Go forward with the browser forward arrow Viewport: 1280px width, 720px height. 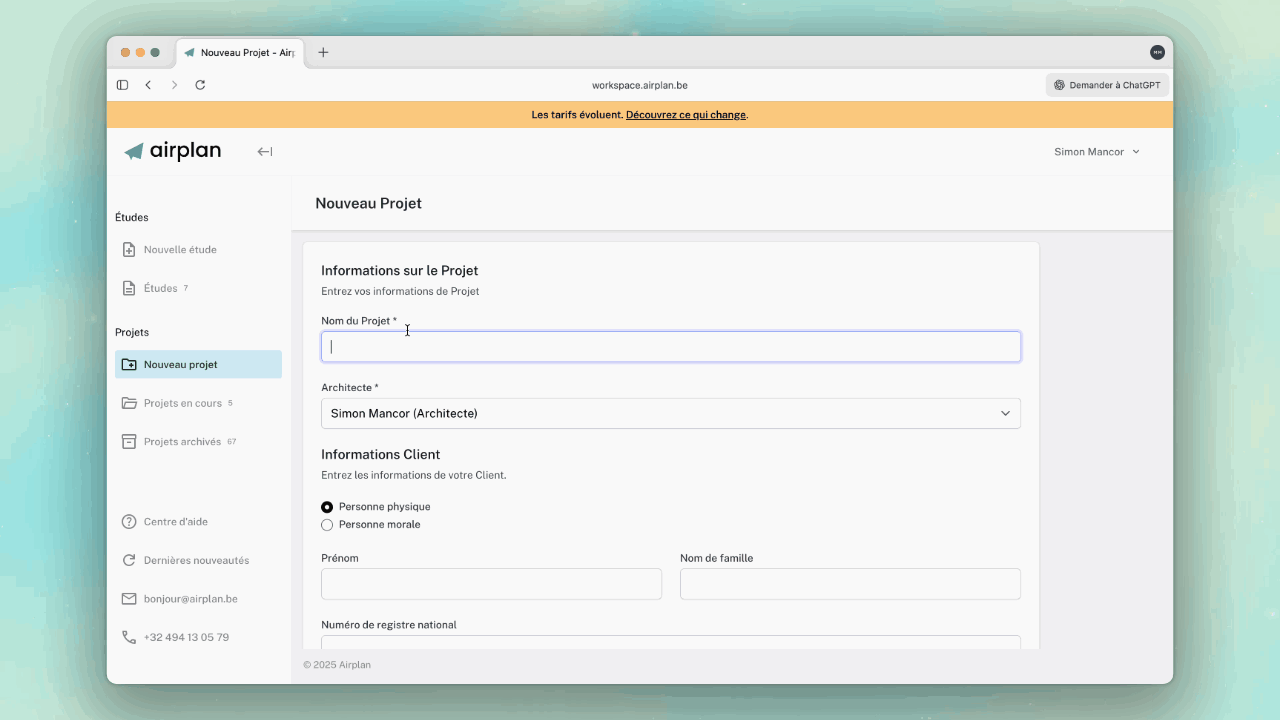tap(174, 85)
